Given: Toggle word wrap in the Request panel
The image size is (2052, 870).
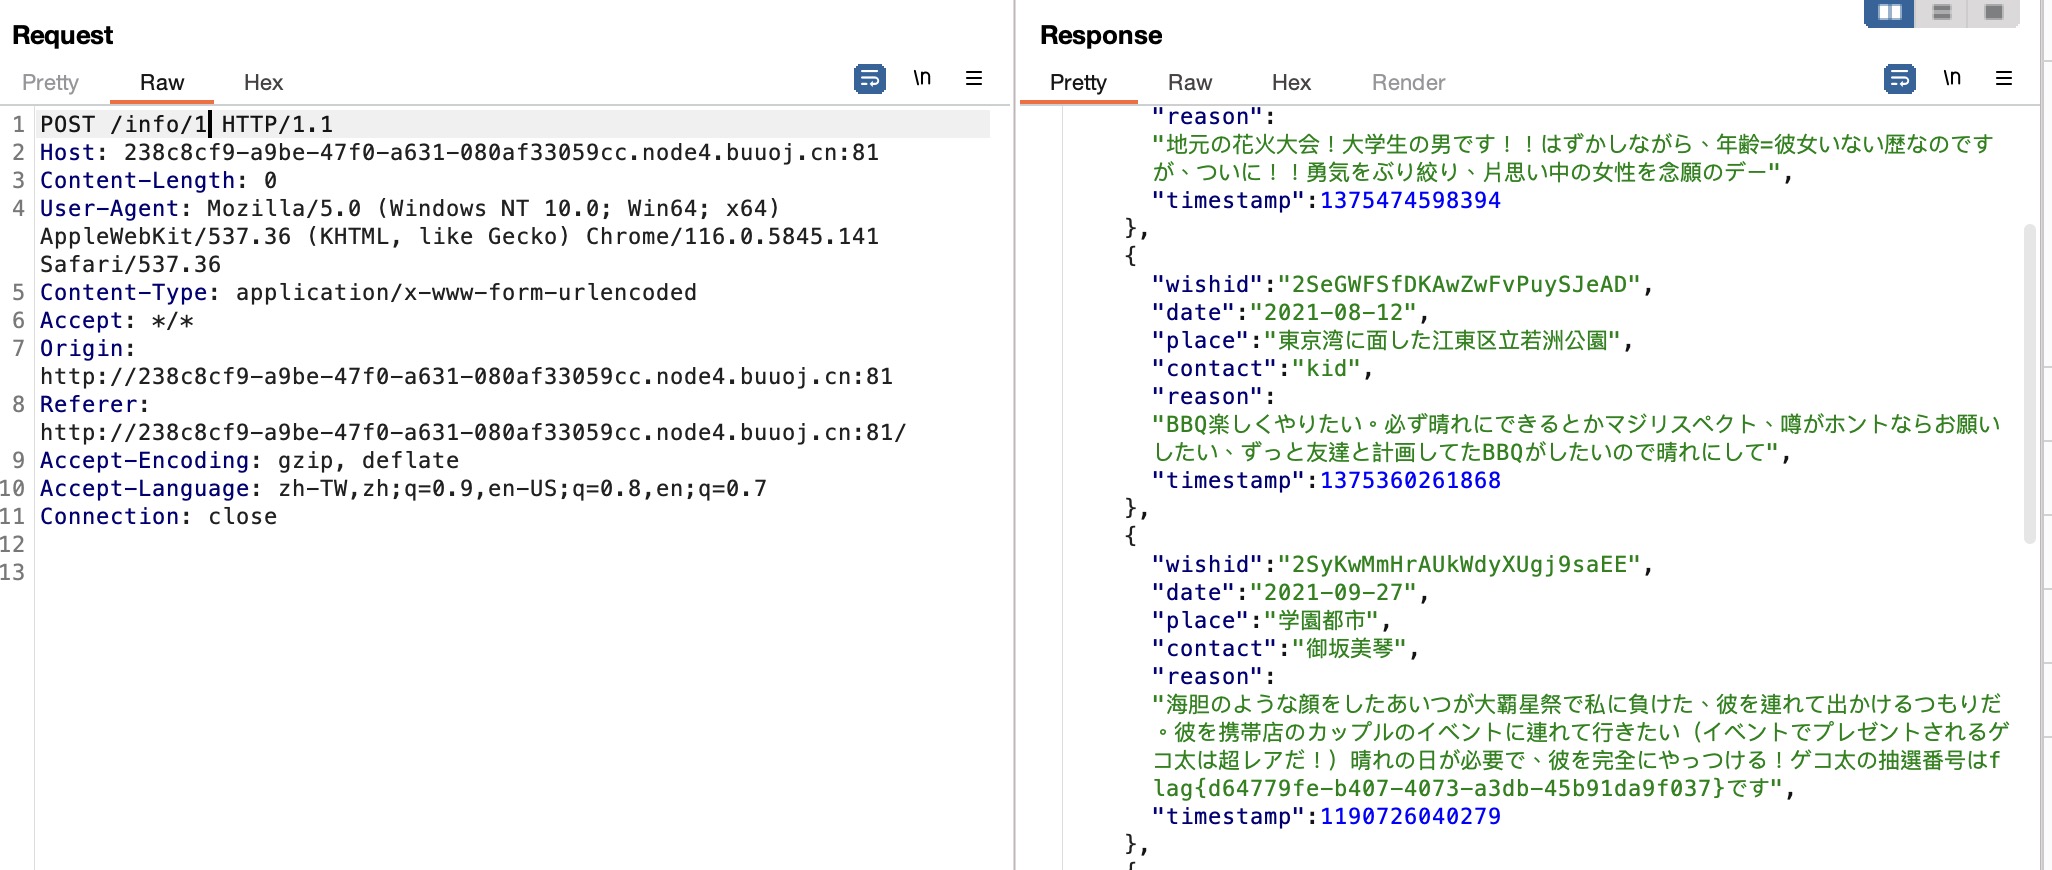Looking at the screenshot, I should [869, 78].
